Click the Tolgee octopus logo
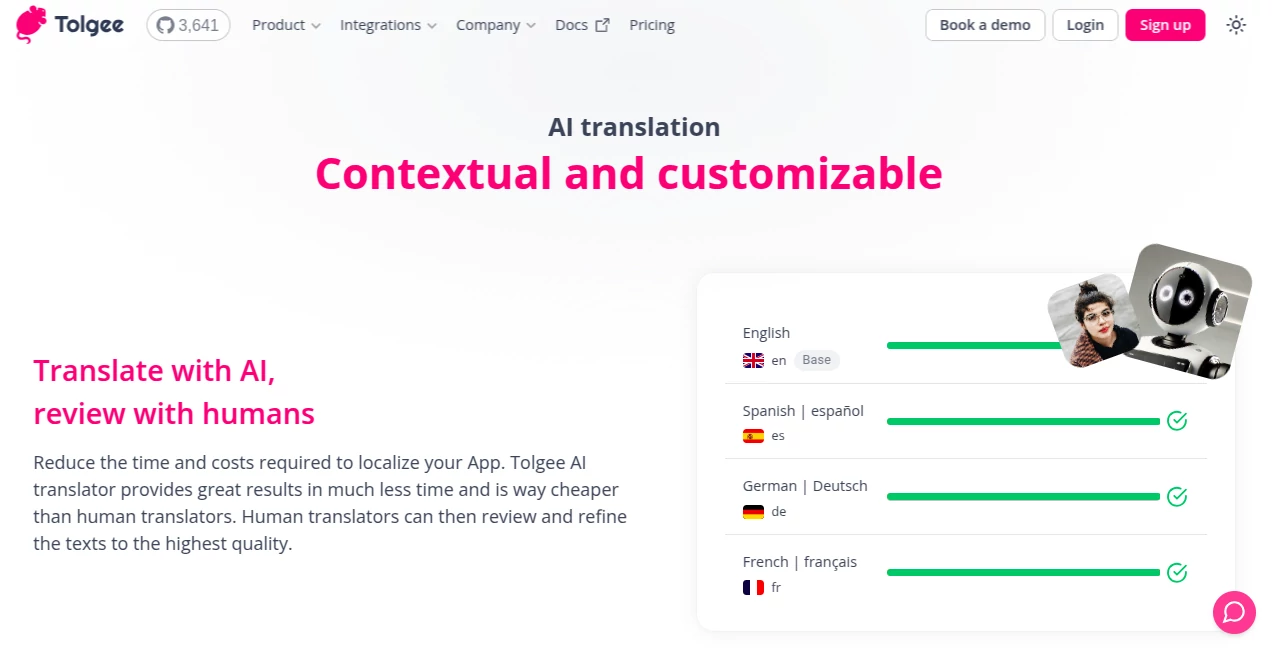 pos(28,24)
